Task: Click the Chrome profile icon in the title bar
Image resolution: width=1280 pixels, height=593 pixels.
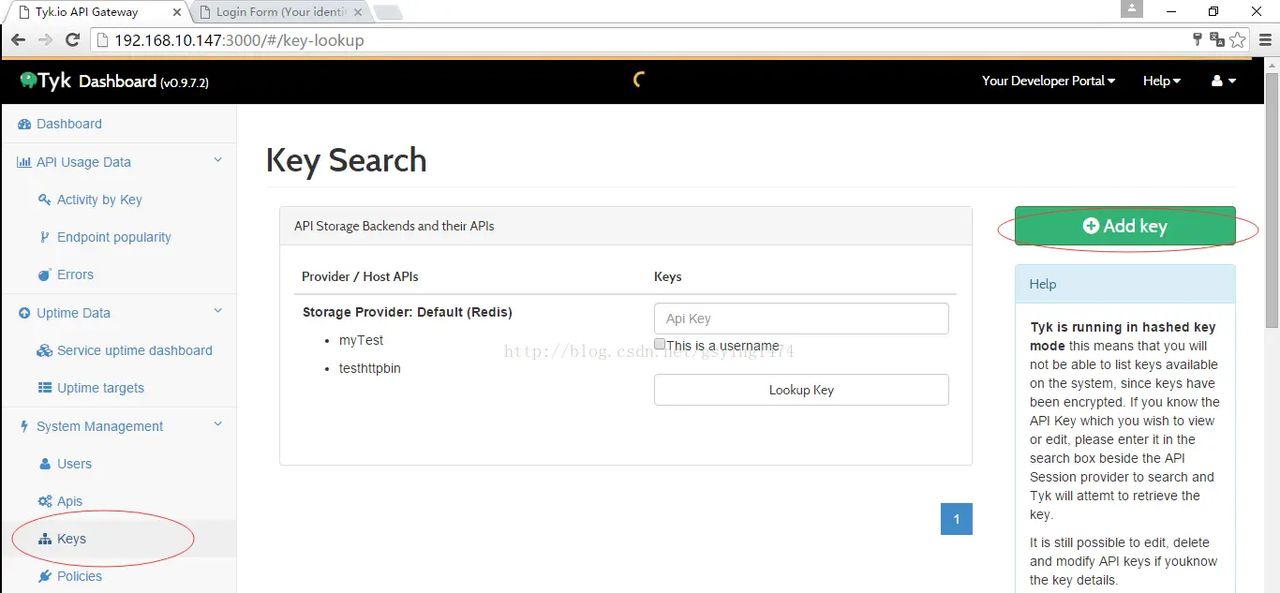Action: (x=1131, y=9)
